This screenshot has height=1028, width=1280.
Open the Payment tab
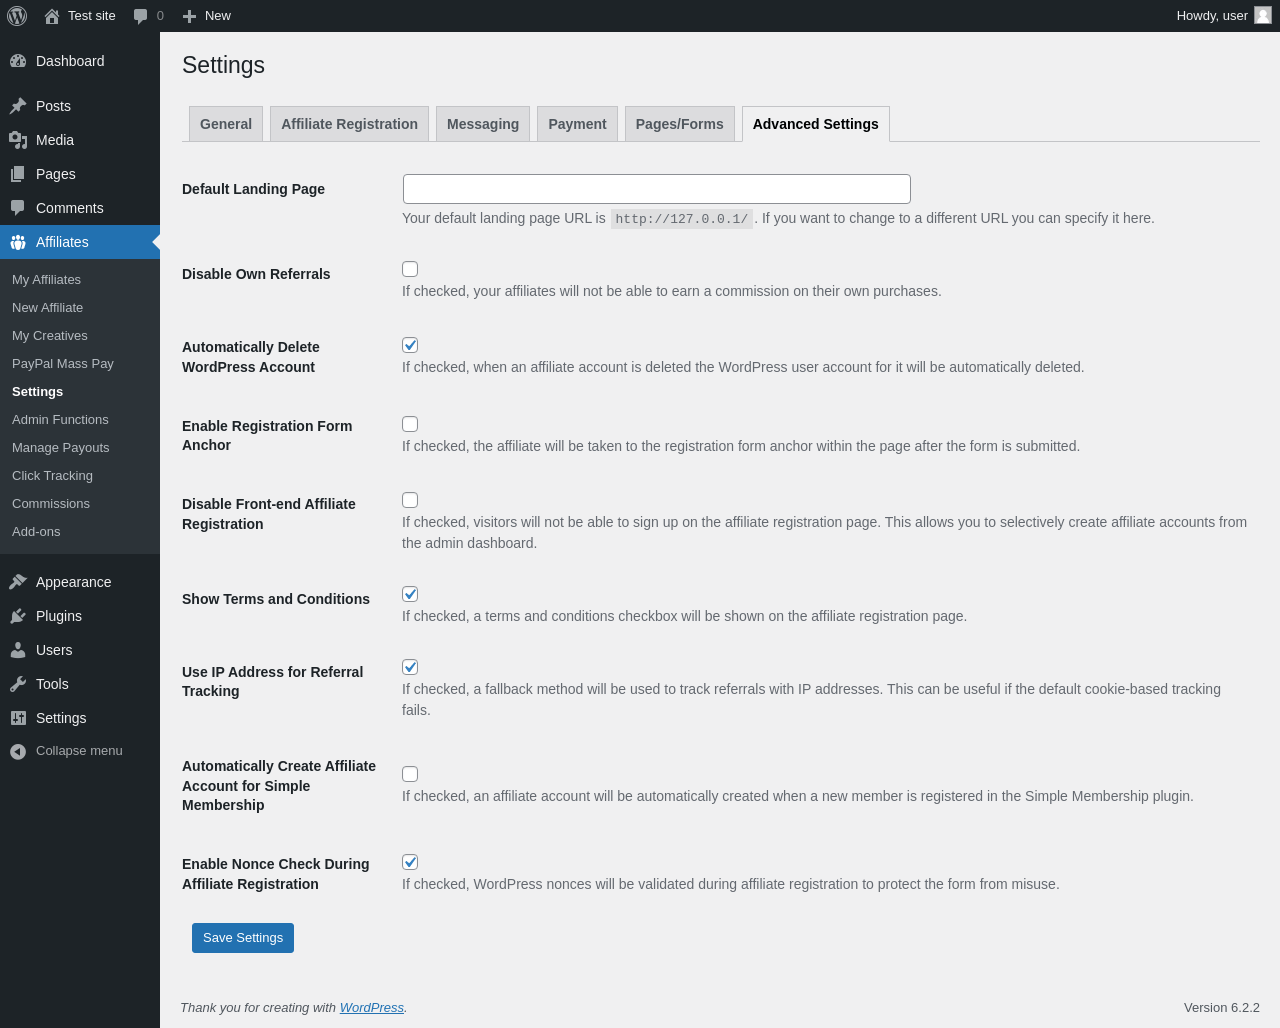577,124
